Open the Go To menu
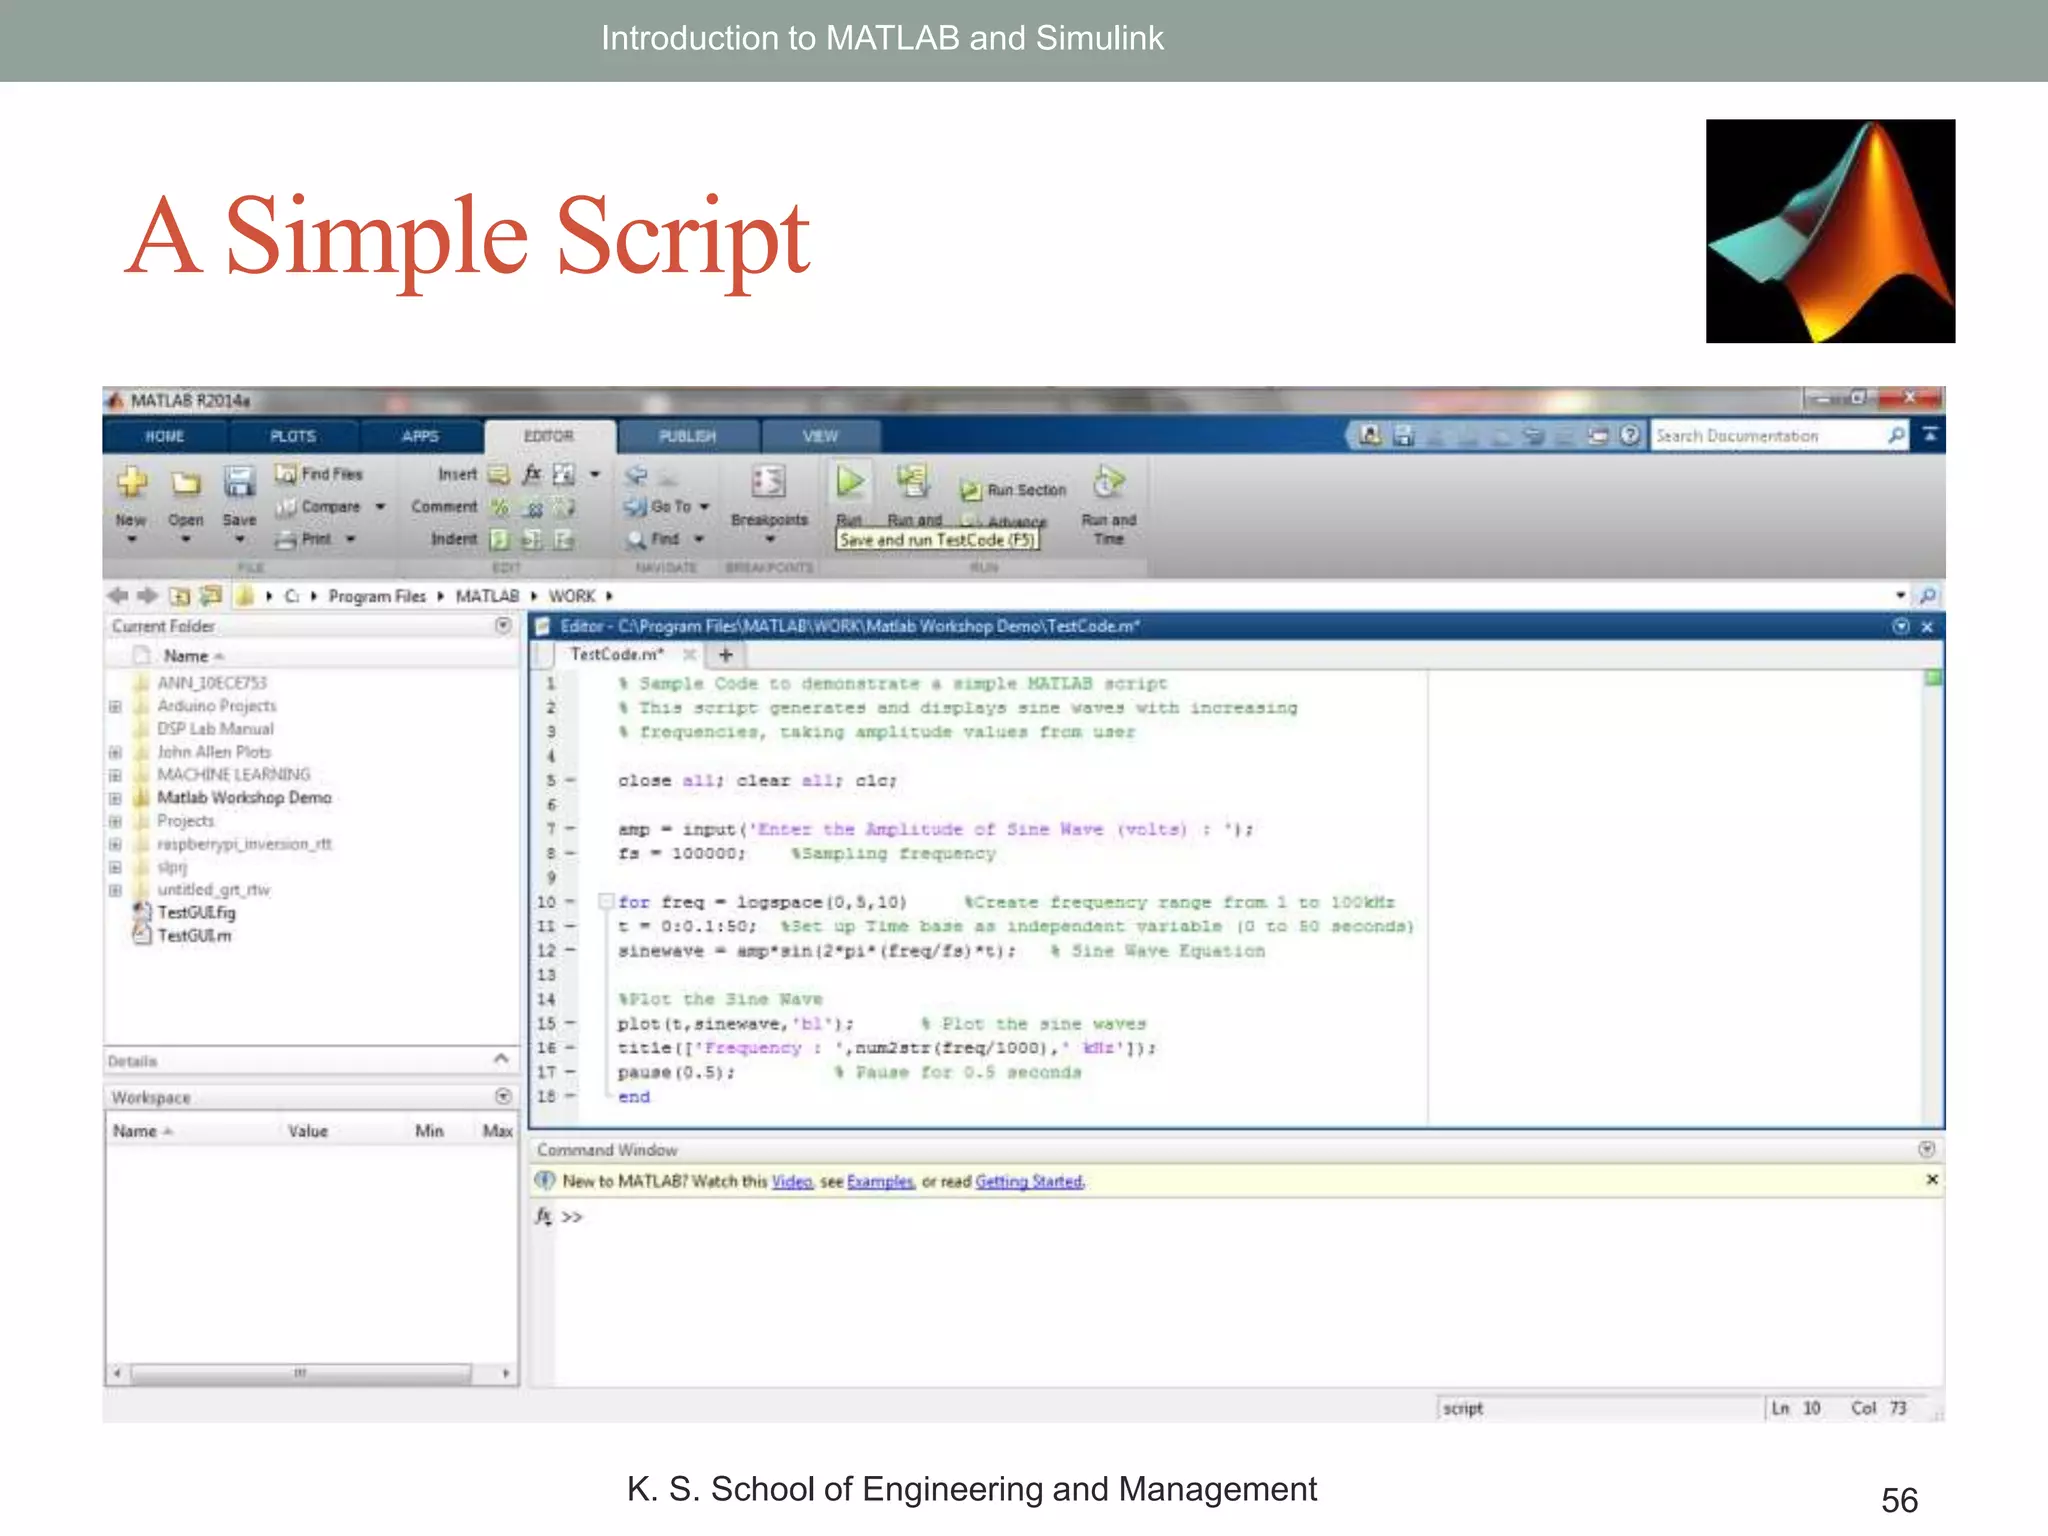Screen dimensions: 2048x1536 (667, 507)
